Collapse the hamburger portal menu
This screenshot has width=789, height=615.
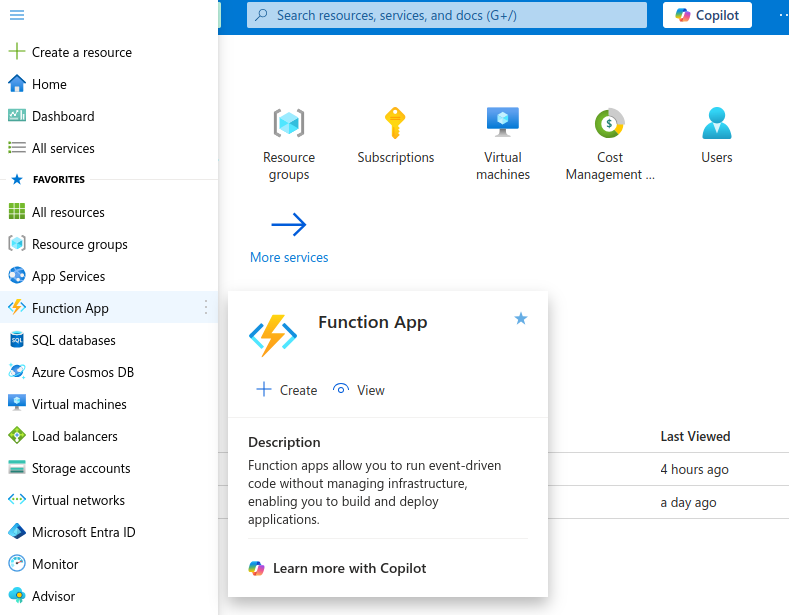click(17, 15)
